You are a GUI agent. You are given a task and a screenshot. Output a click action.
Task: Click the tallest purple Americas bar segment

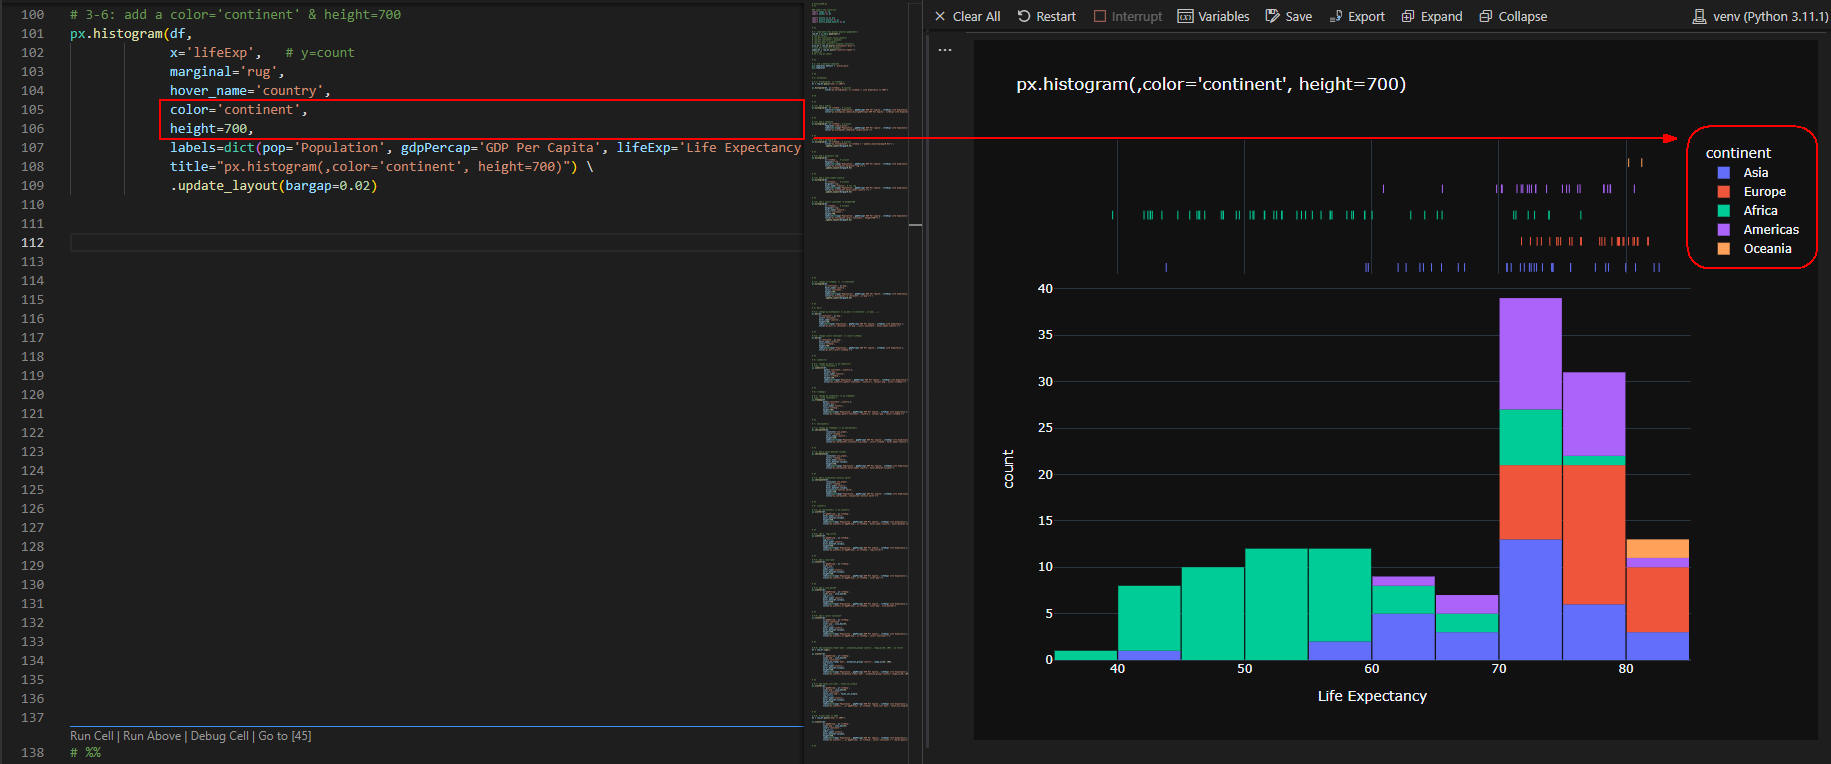[1530, 354]
